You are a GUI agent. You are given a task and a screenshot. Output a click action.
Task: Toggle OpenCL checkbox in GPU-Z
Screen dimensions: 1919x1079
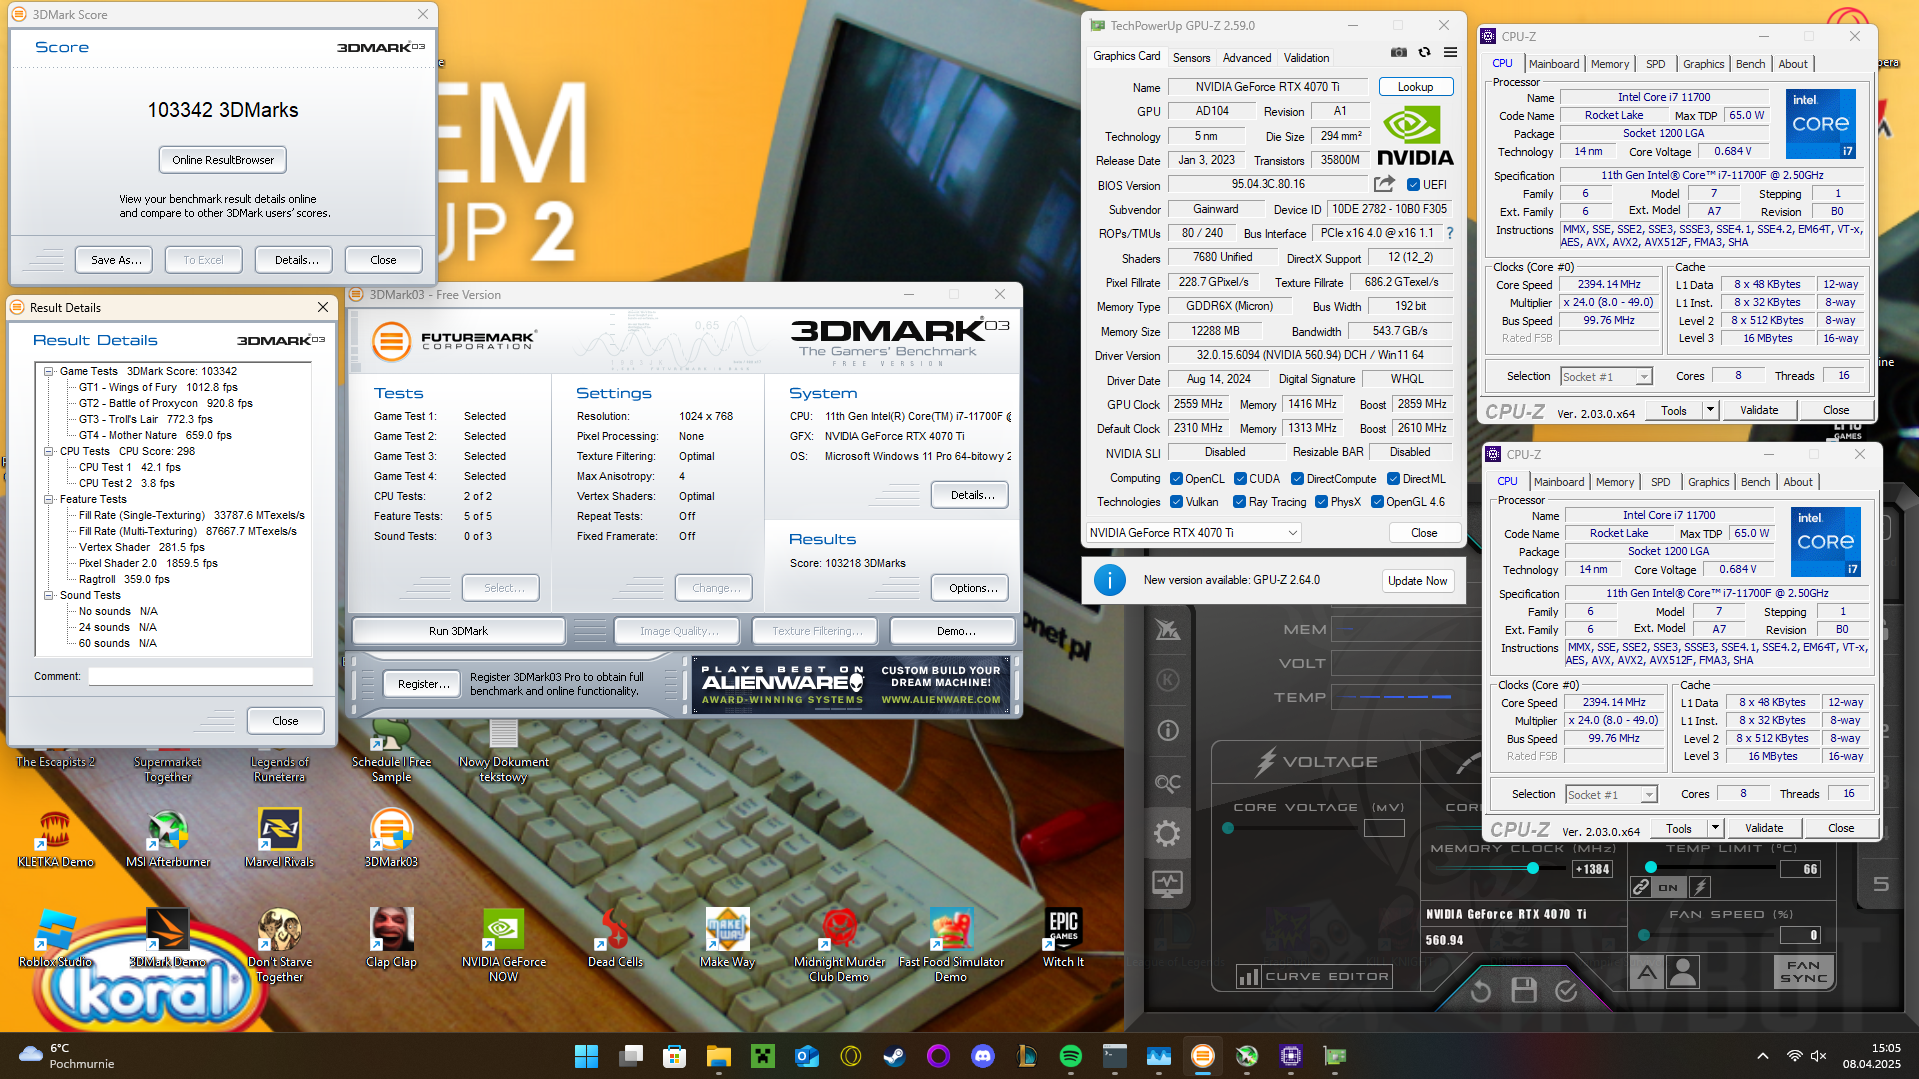[x=1176, y=479]
